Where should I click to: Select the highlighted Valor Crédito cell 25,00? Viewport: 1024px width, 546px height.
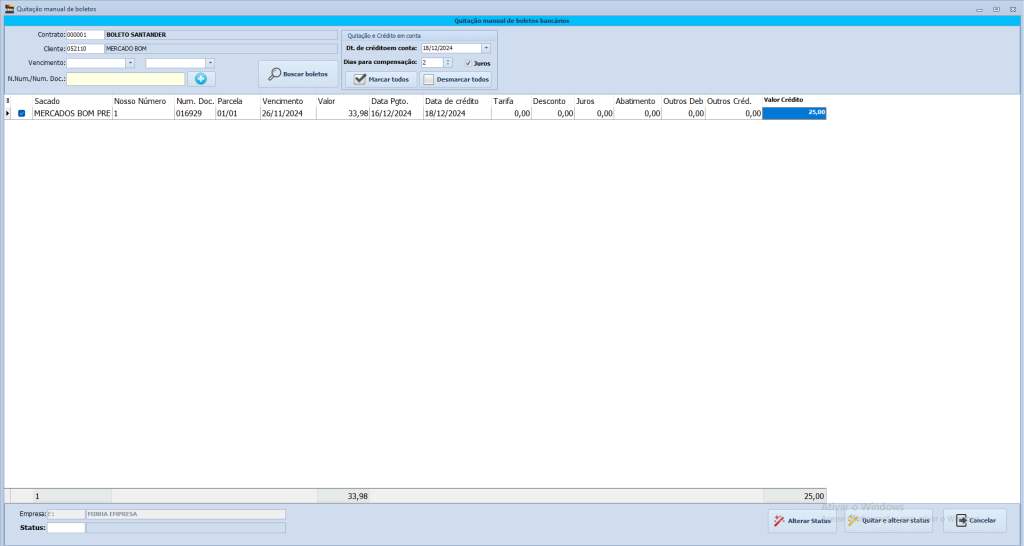tap(795, 113)
